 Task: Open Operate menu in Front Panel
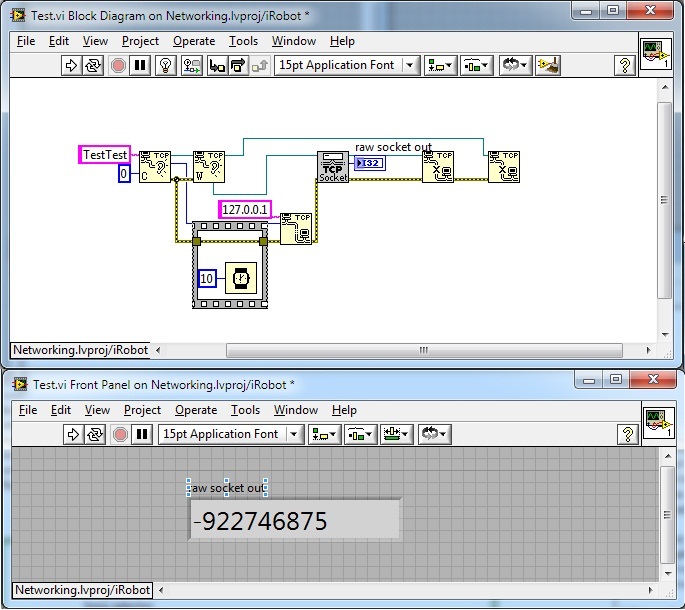coord(196,410)
